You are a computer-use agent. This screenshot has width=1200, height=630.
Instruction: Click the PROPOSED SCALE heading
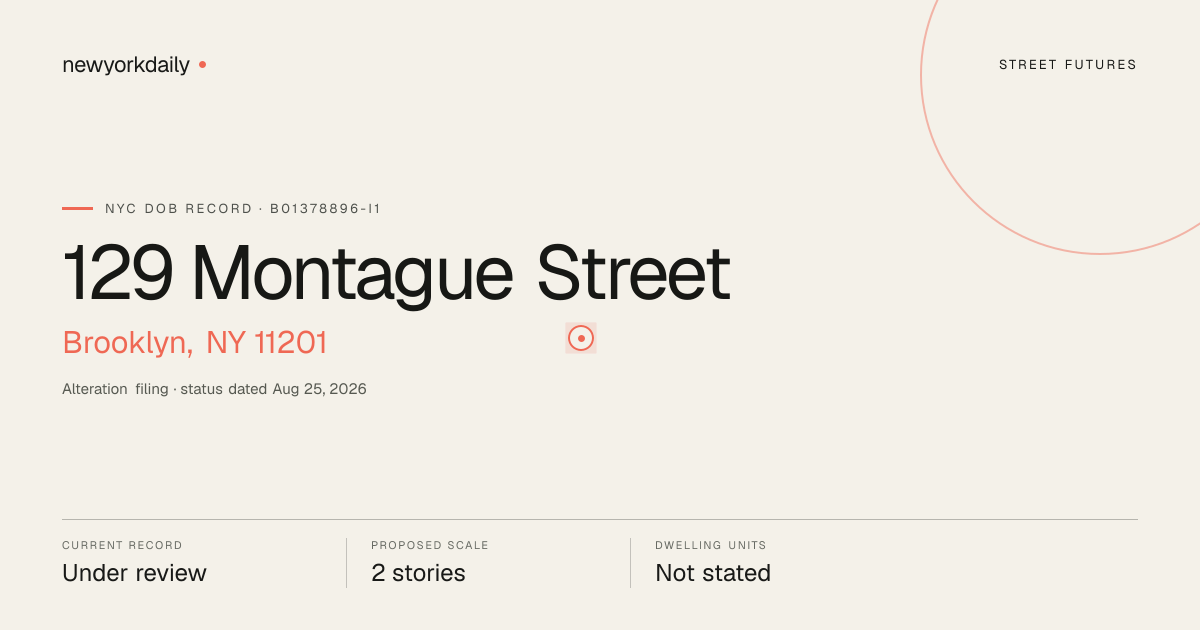430,546
